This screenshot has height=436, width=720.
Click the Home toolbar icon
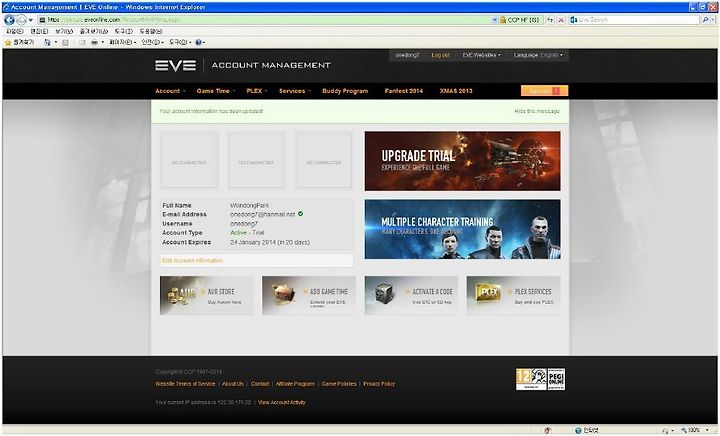pos(47,42)
